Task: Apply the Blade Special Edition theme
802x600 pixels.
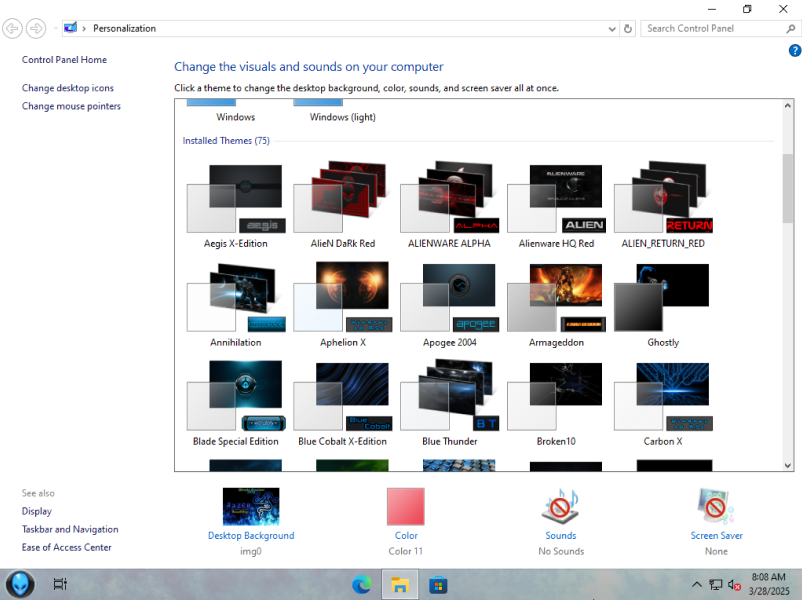Action: 236,403
